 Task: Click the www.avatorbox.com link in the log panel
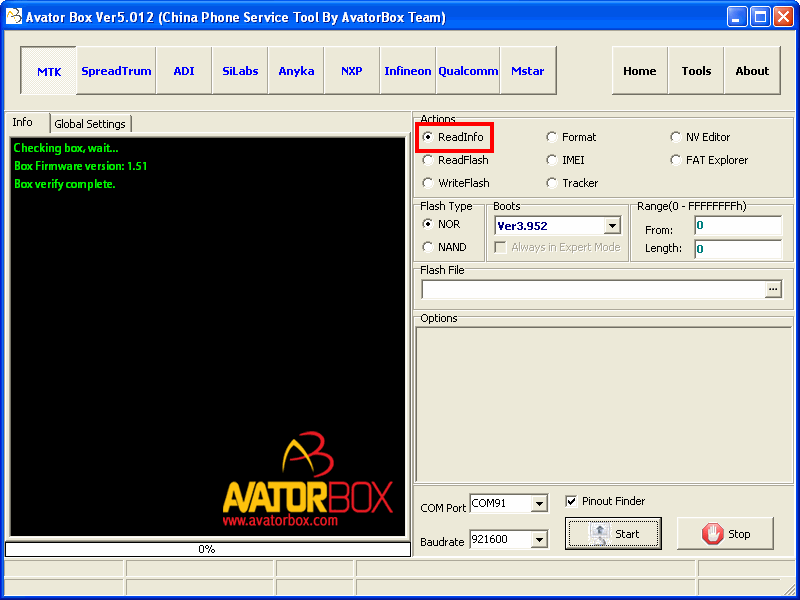pyautogui.click(x=280, y=521)
